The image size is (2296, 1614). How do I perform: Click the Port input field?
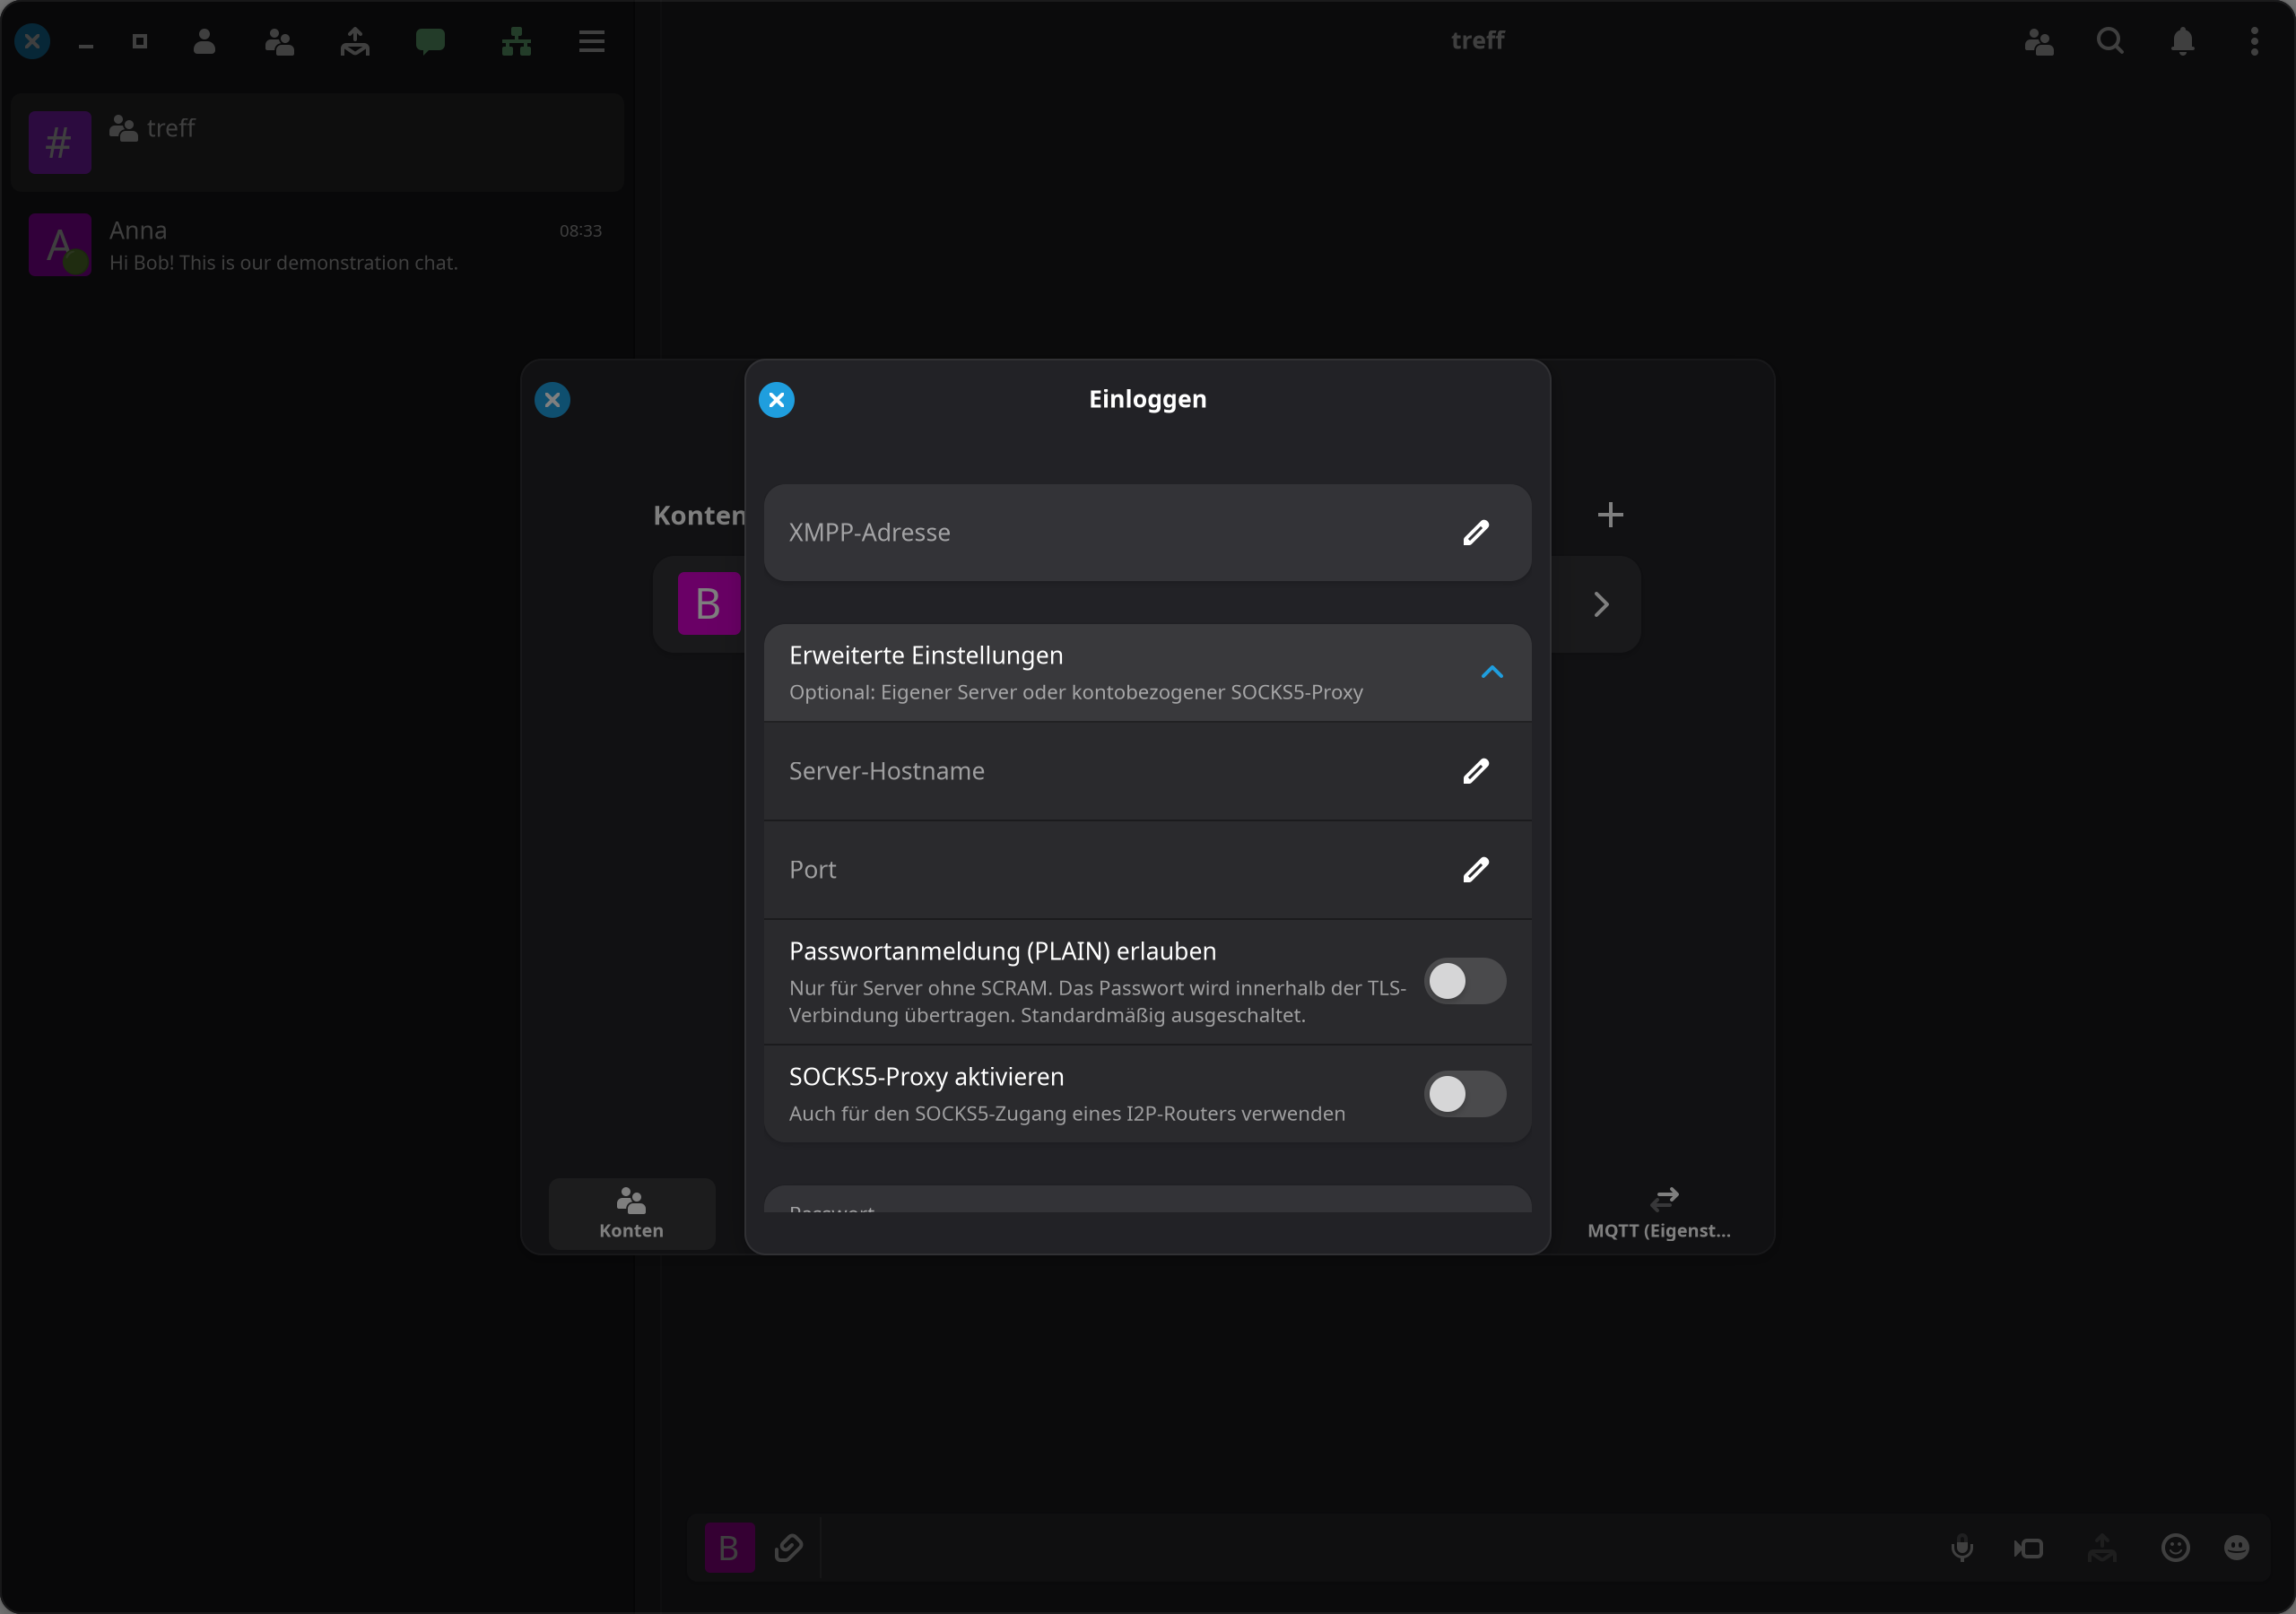pyautogui.click(x=1147, y=870)
